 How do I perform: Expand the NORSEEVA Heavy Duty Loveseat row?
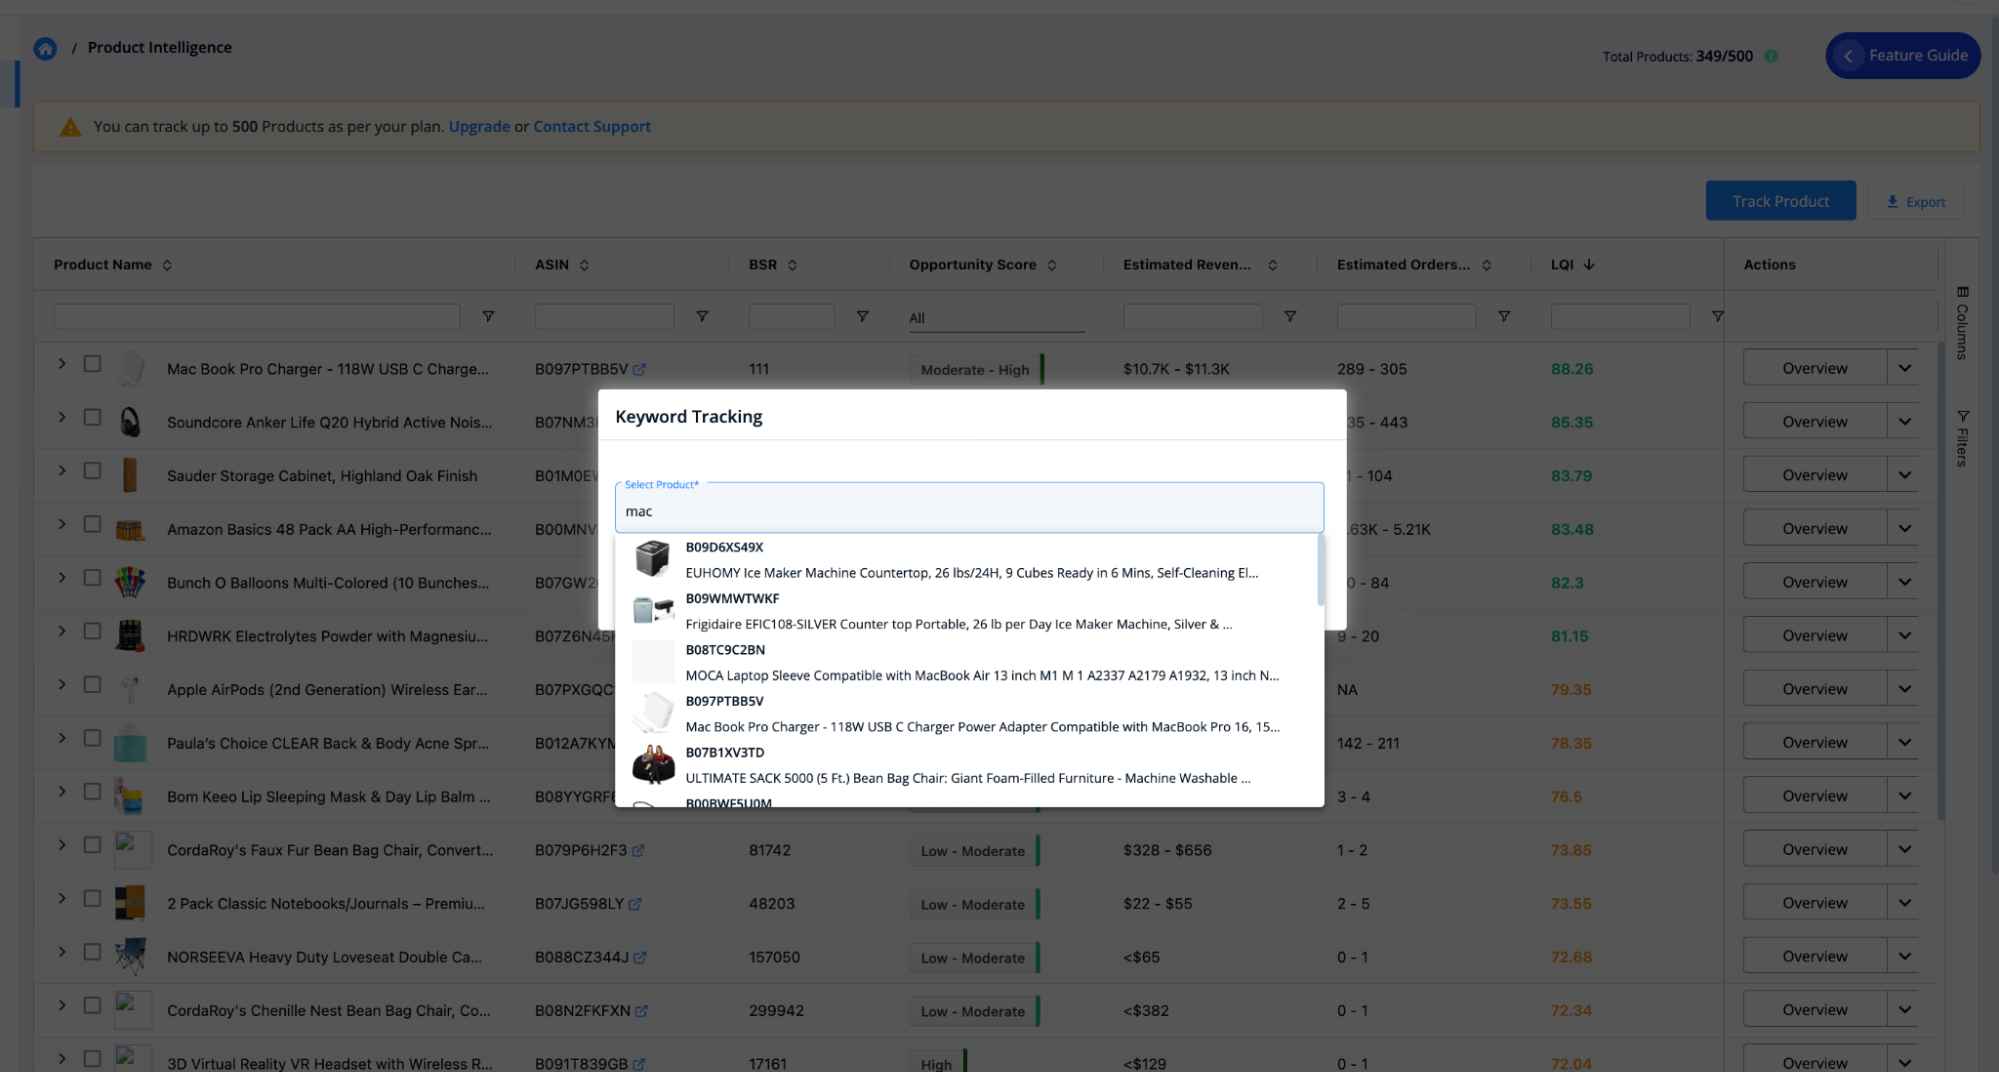62,952
